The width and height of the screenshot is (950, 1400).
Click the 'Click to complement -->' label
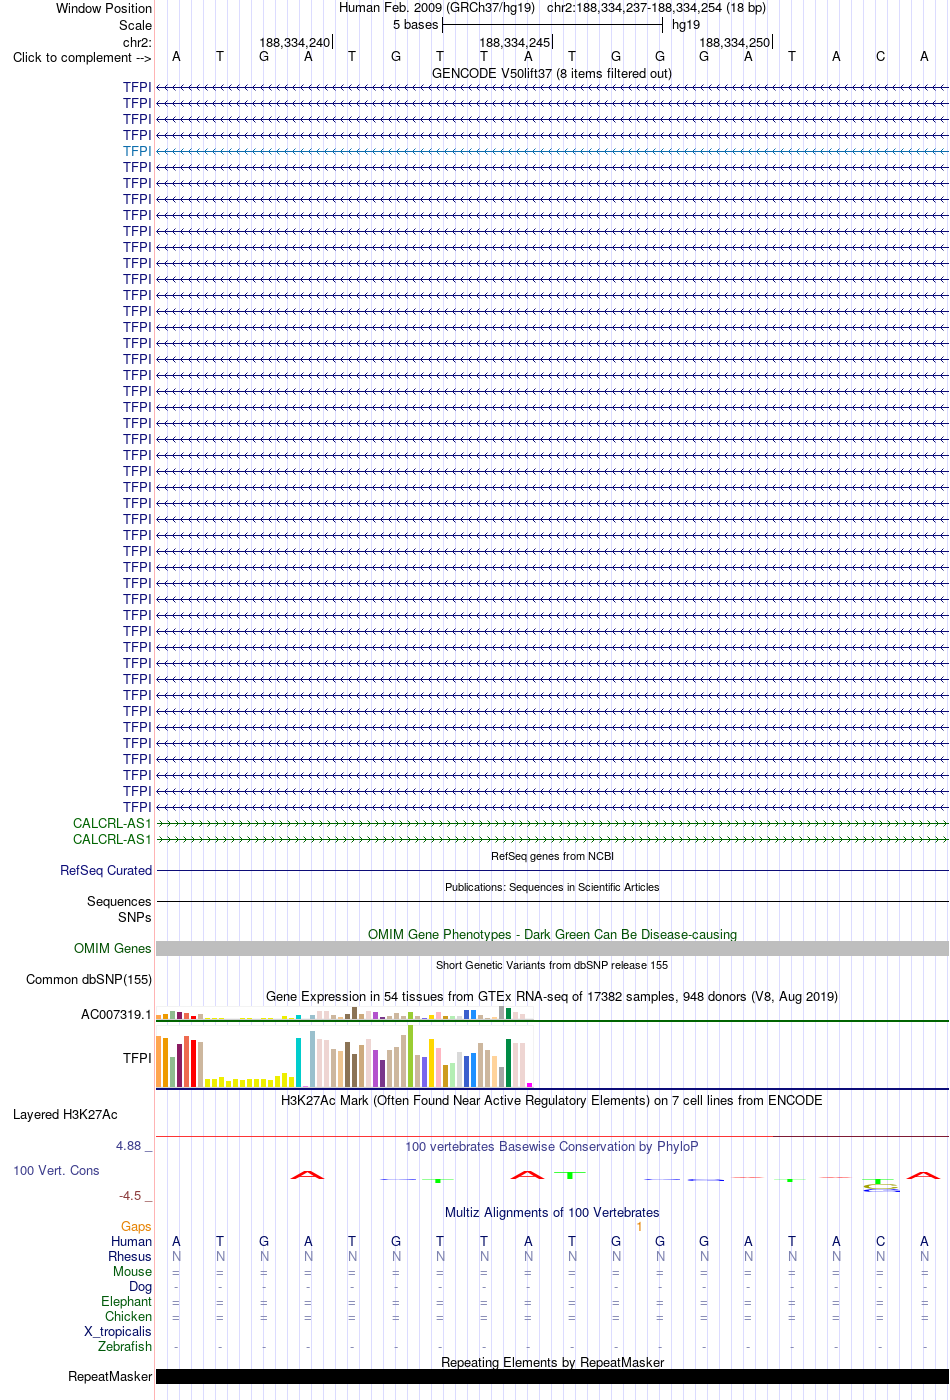(x=82, y=57)
